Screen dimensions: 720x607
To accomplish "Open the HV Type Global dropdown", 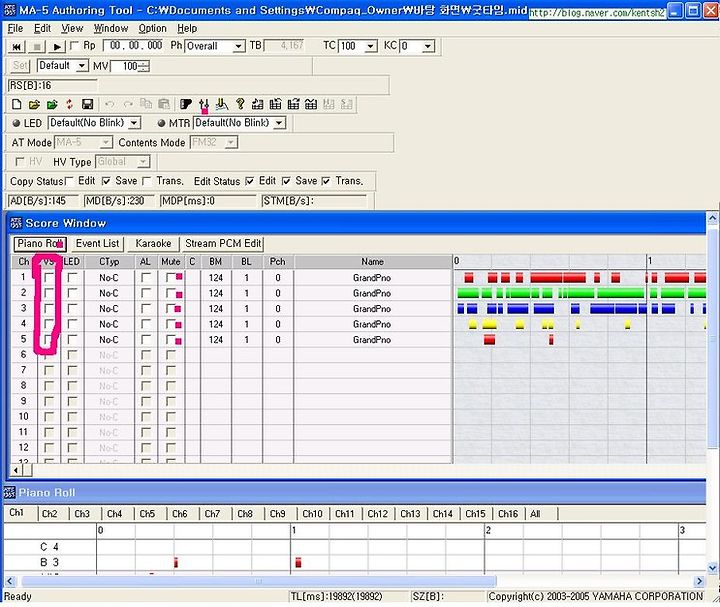I will (143, 162).
